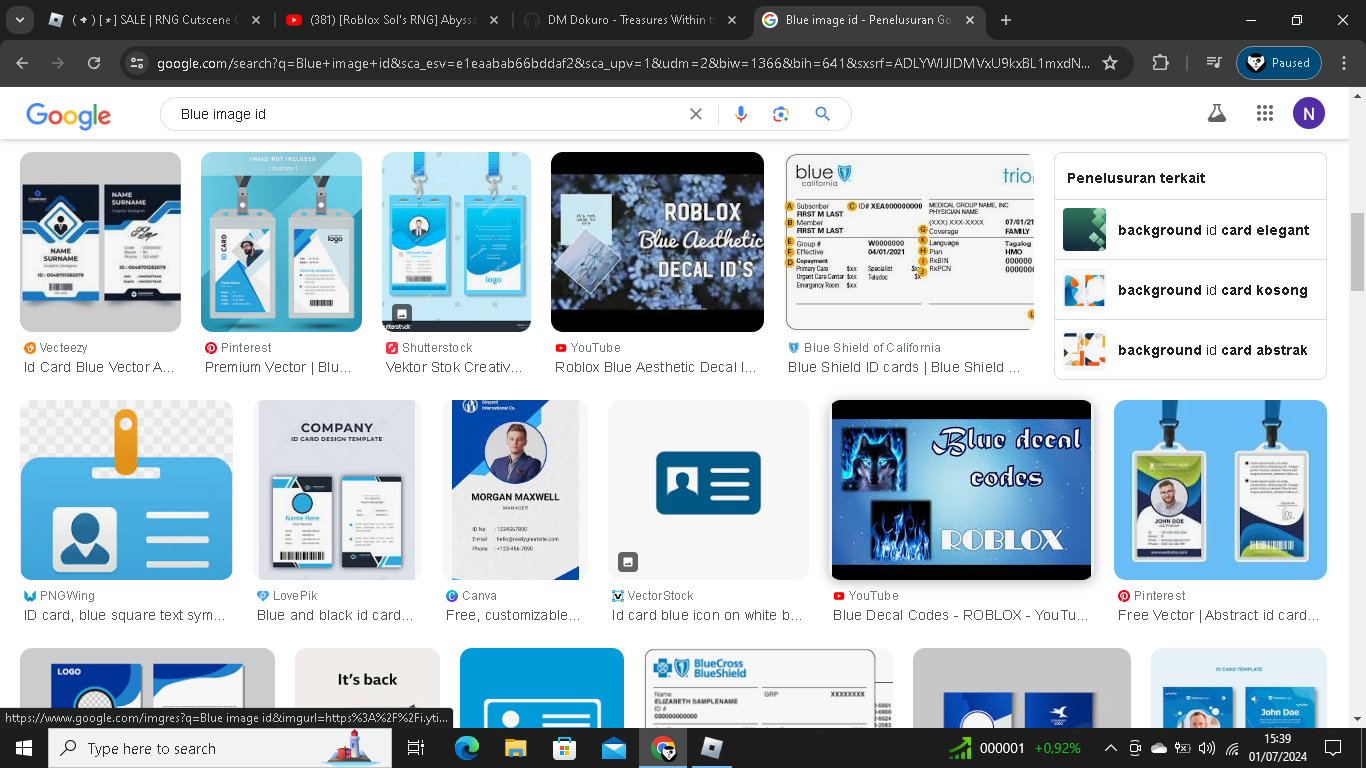Switch to the DM Dokuro tab

click(630, 20)
